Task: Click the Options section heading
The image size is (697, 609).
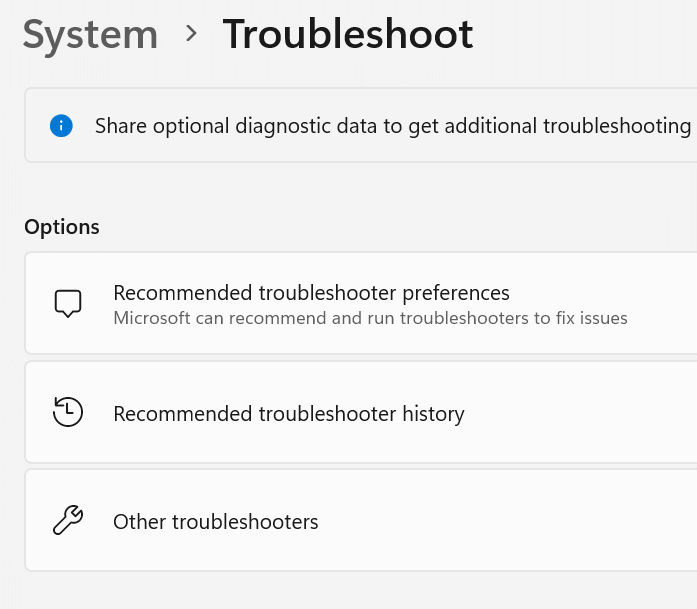Action: point(62,227)
